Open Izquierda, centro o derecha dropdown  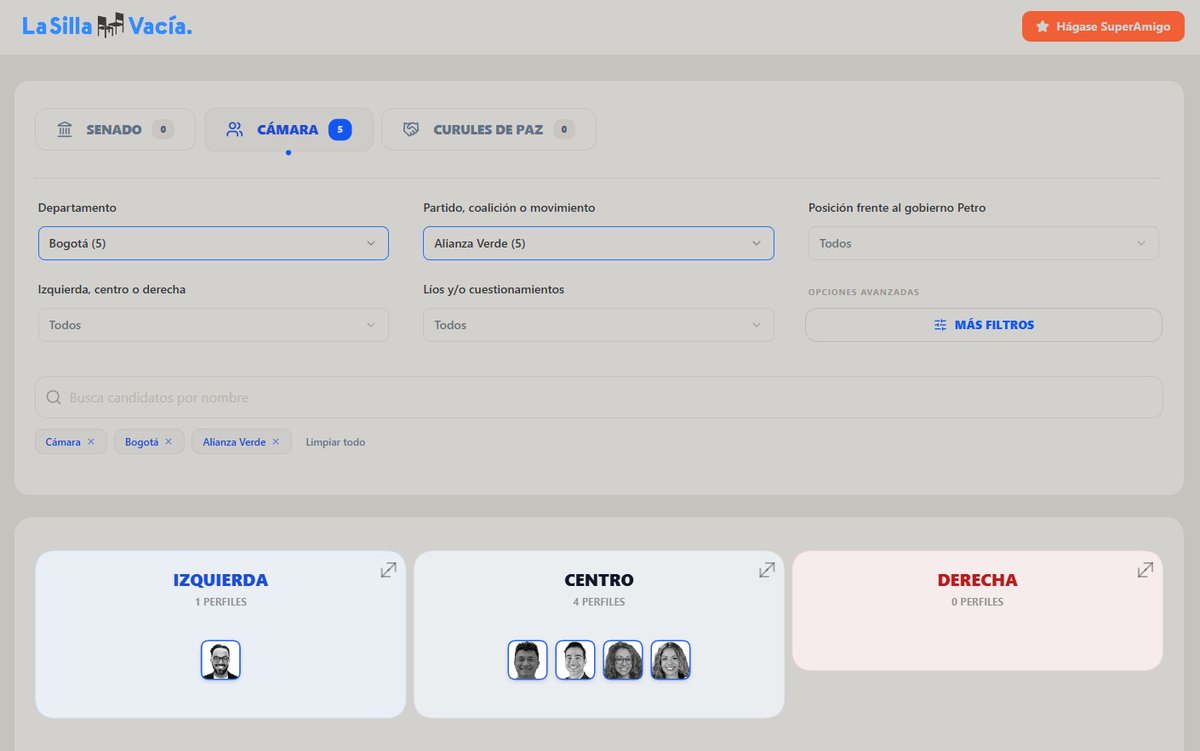click(x=213, y=325)
